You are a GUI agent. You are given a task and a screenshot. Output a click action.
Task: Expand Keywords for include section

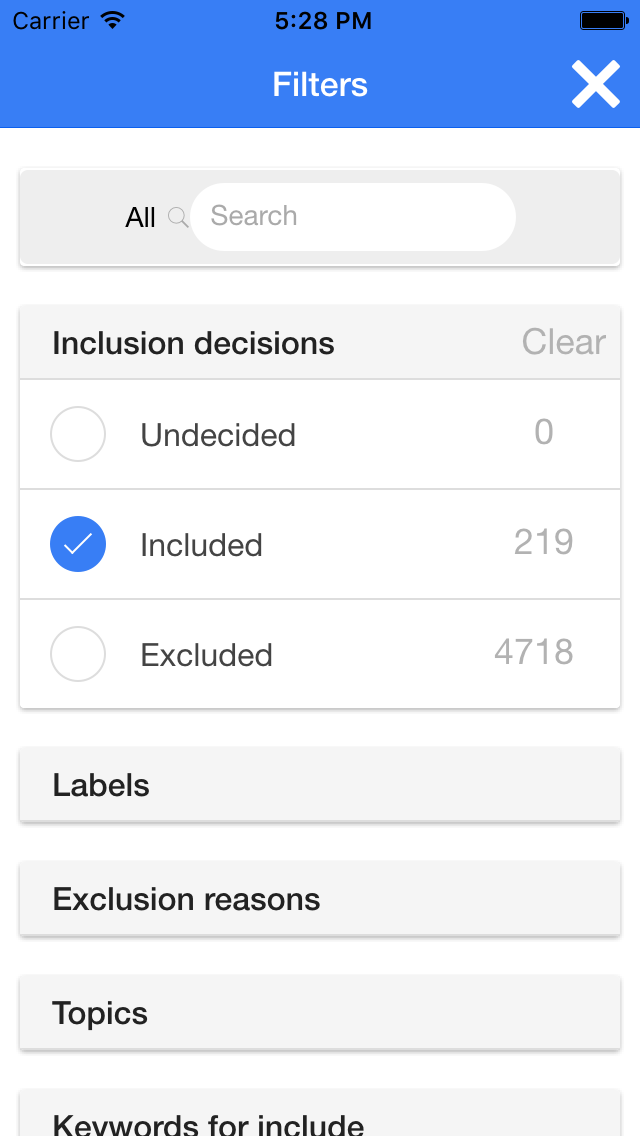pos(320,1116)
